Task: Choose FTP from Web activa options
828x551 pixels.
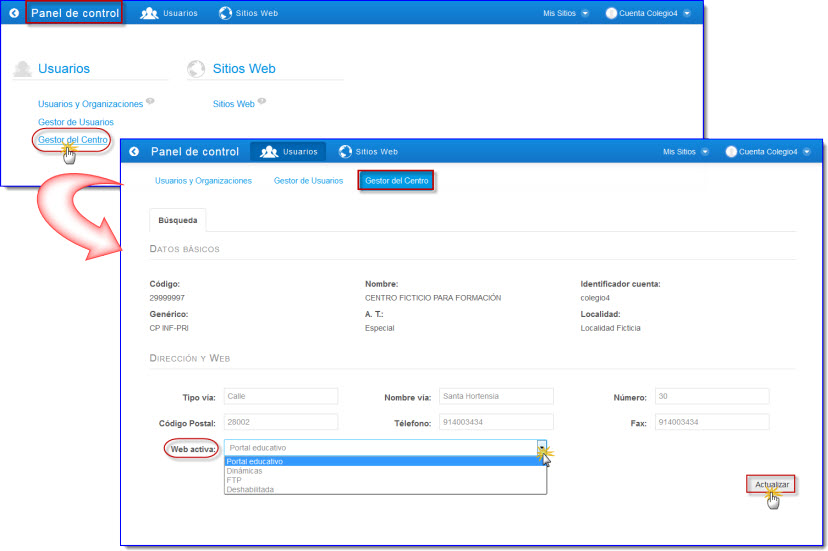Action: coord(234,480)
